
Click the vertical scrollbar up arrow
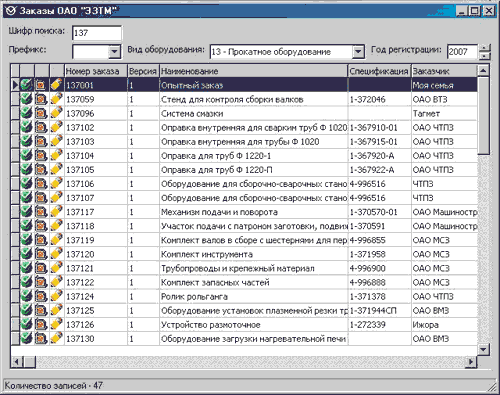pyautogui.click(x=483, y=71)
